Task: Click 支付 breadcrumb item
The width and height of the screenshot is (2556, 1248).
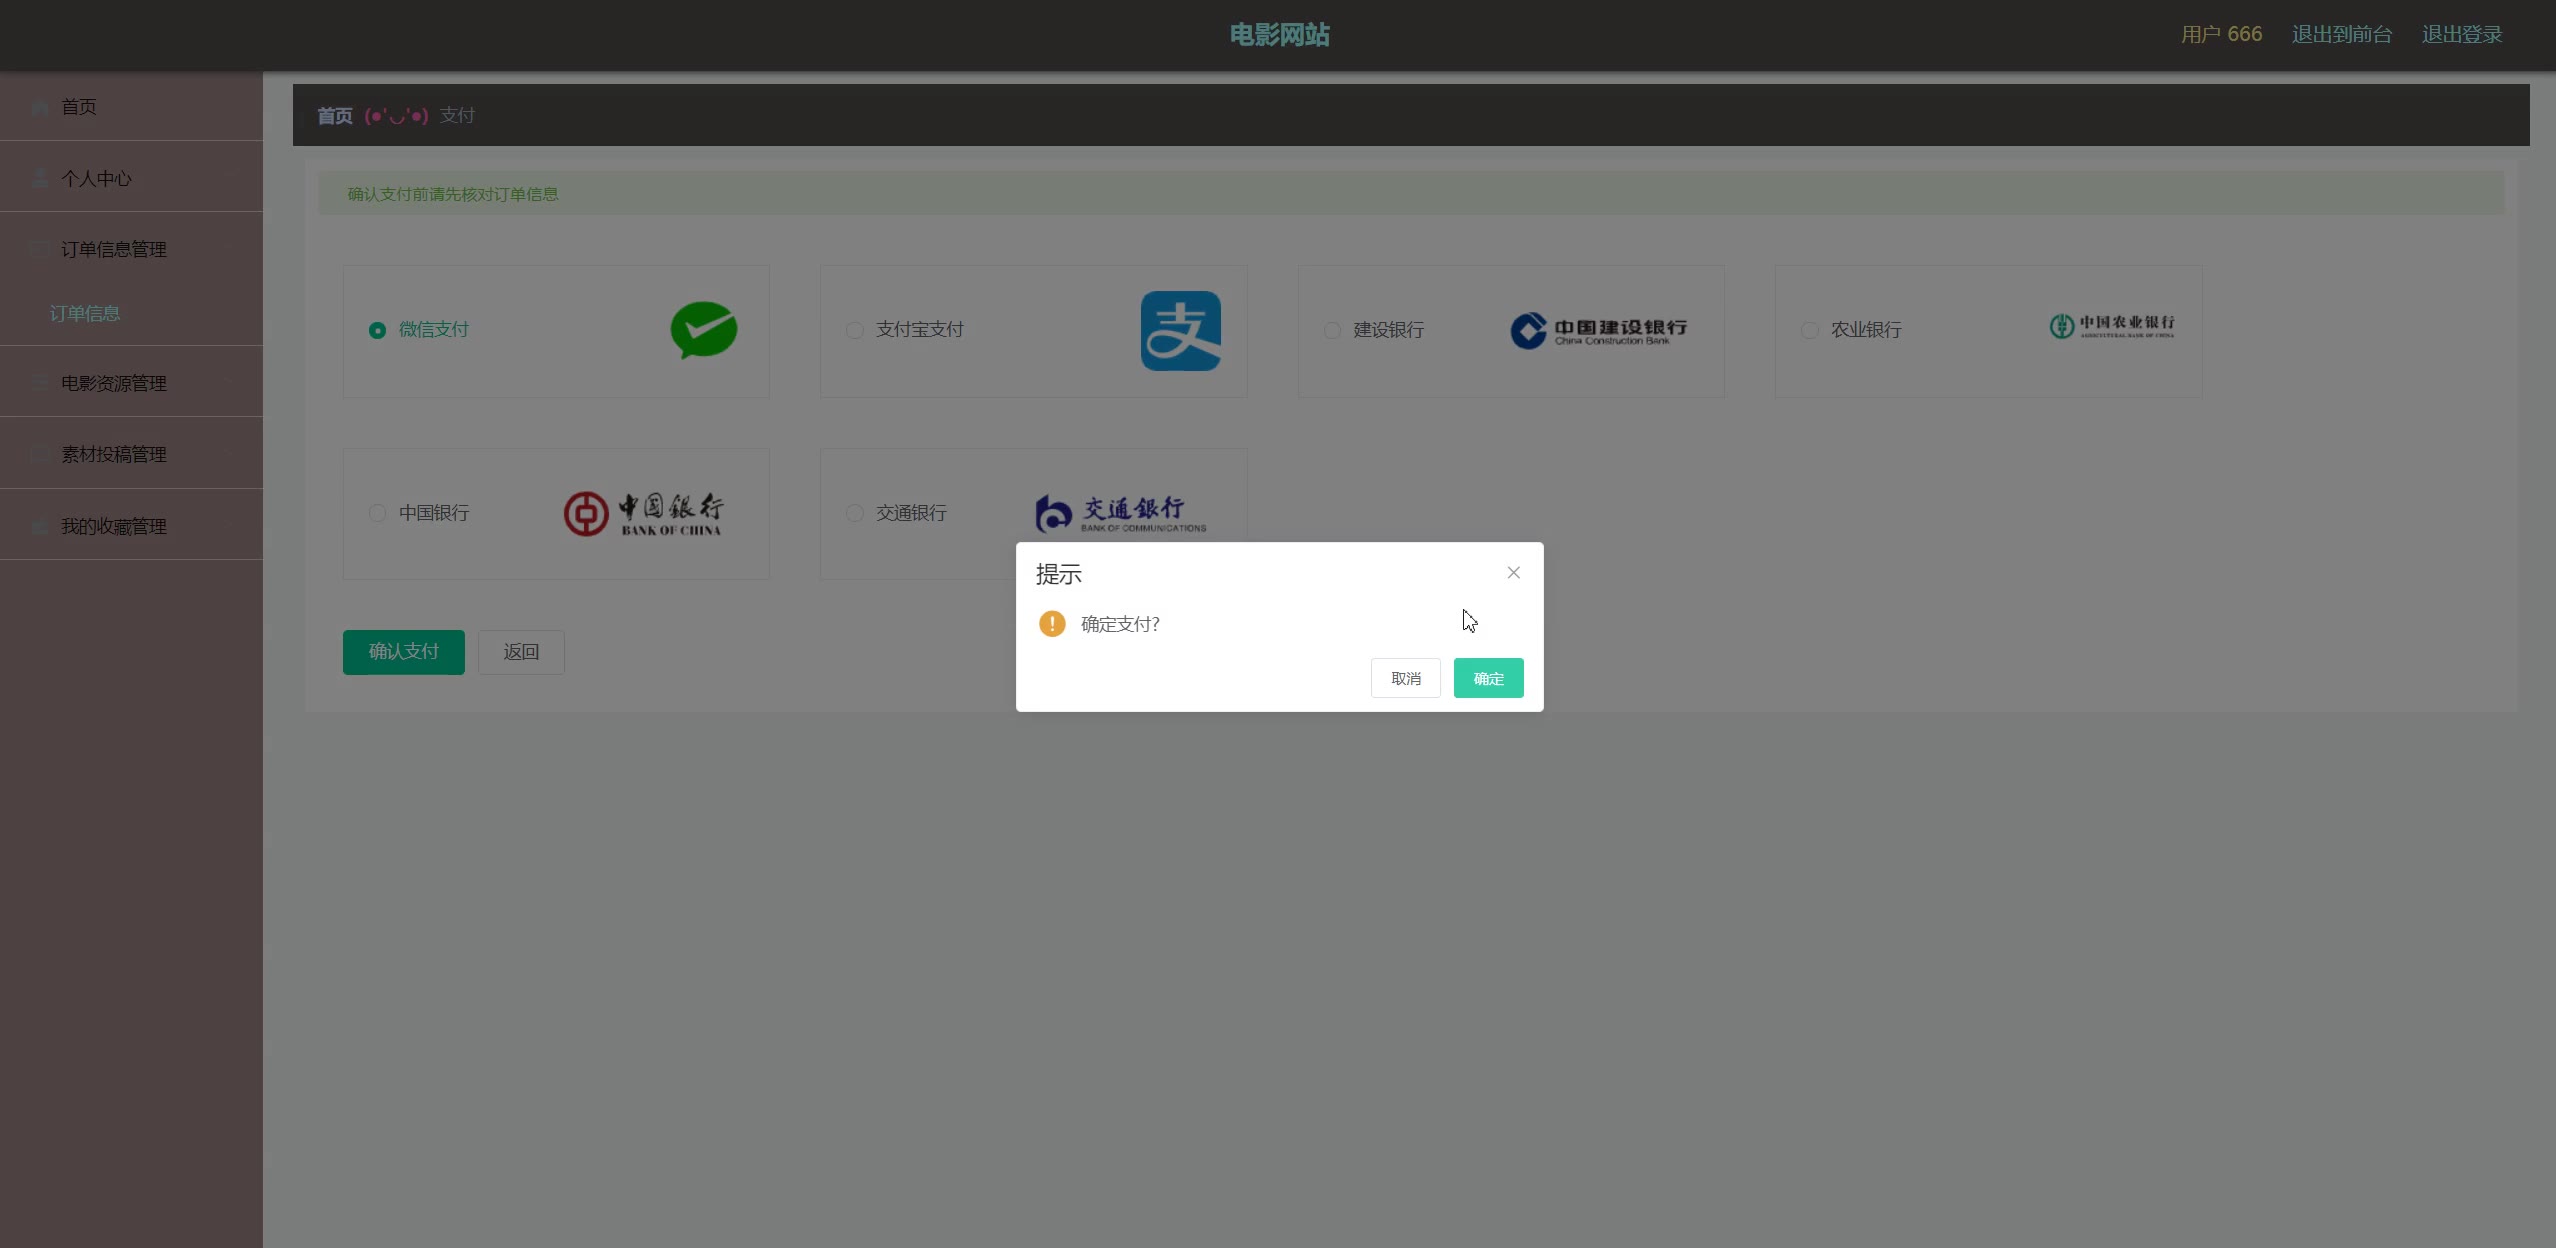Action: point(457,116)
